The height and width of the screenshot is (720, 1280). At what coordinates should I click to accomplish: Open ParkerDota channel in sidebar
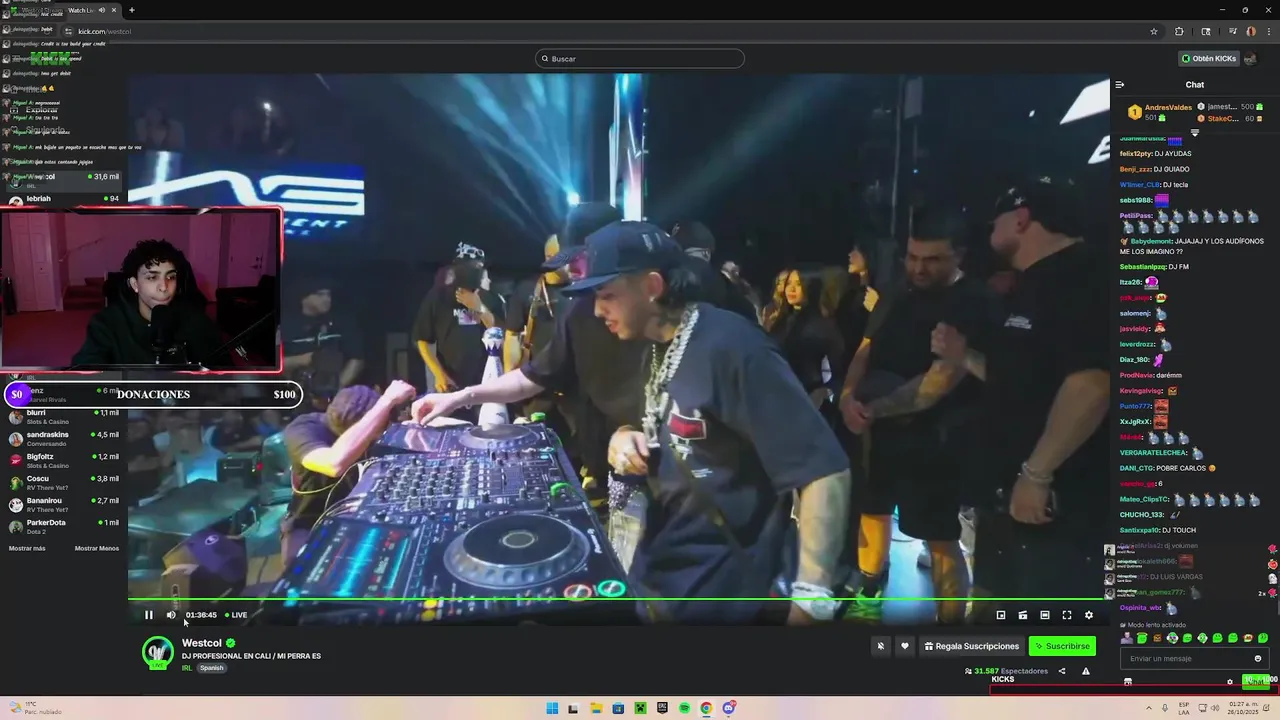point(62,525)
